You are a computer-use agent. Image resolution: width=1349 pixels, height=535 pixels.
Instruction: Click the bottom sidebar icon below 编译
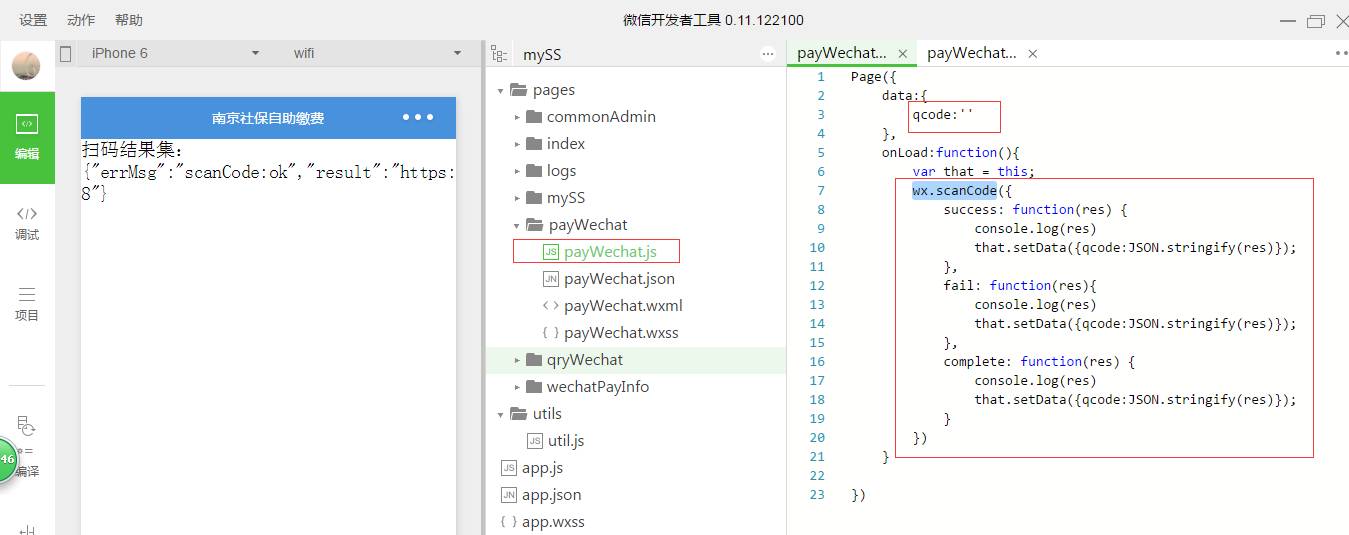point(27,529)
